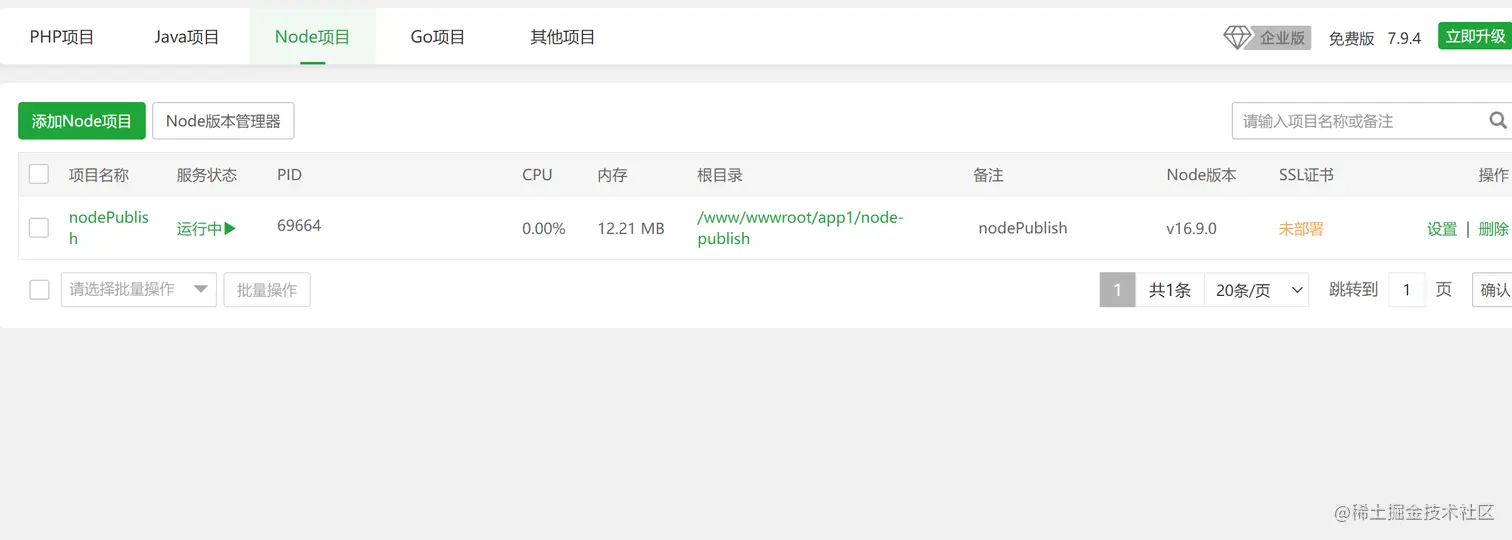The height and width of the screenshot is (540, 1512).
Task: Click the SSL证书 column header
Action: pyautogui.click(x=1306, y=175)
